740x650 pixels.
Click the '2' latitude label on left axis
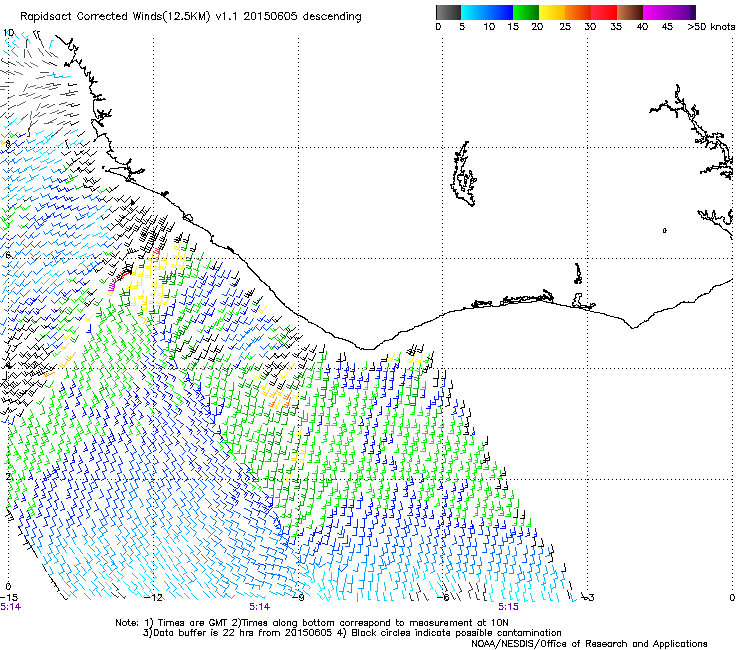pyautogui.click(x=8, y=476)
